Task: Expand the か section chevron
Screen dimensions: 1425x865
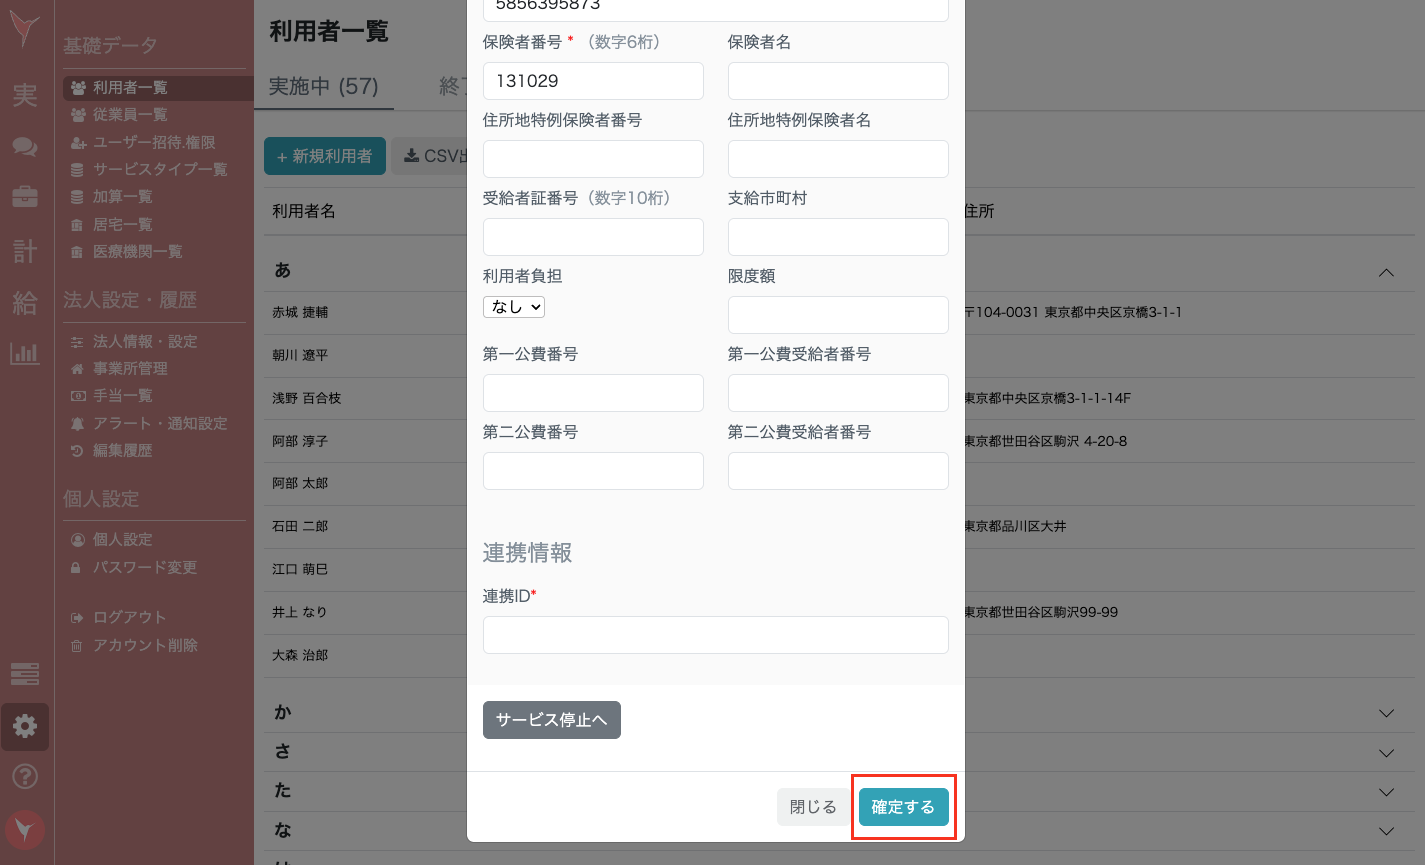Action: [x=1386, y=713]
